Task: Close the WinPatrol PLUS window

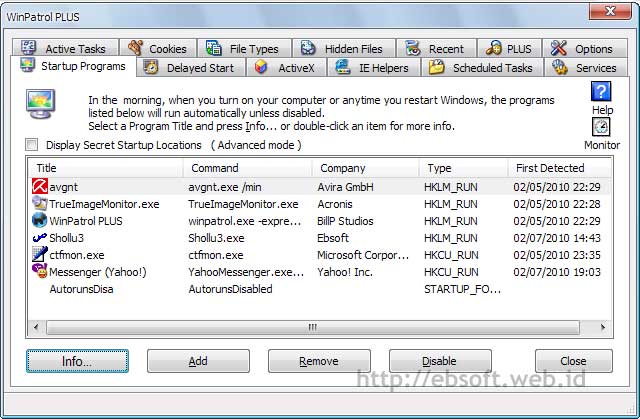Action: pos(610,11)
